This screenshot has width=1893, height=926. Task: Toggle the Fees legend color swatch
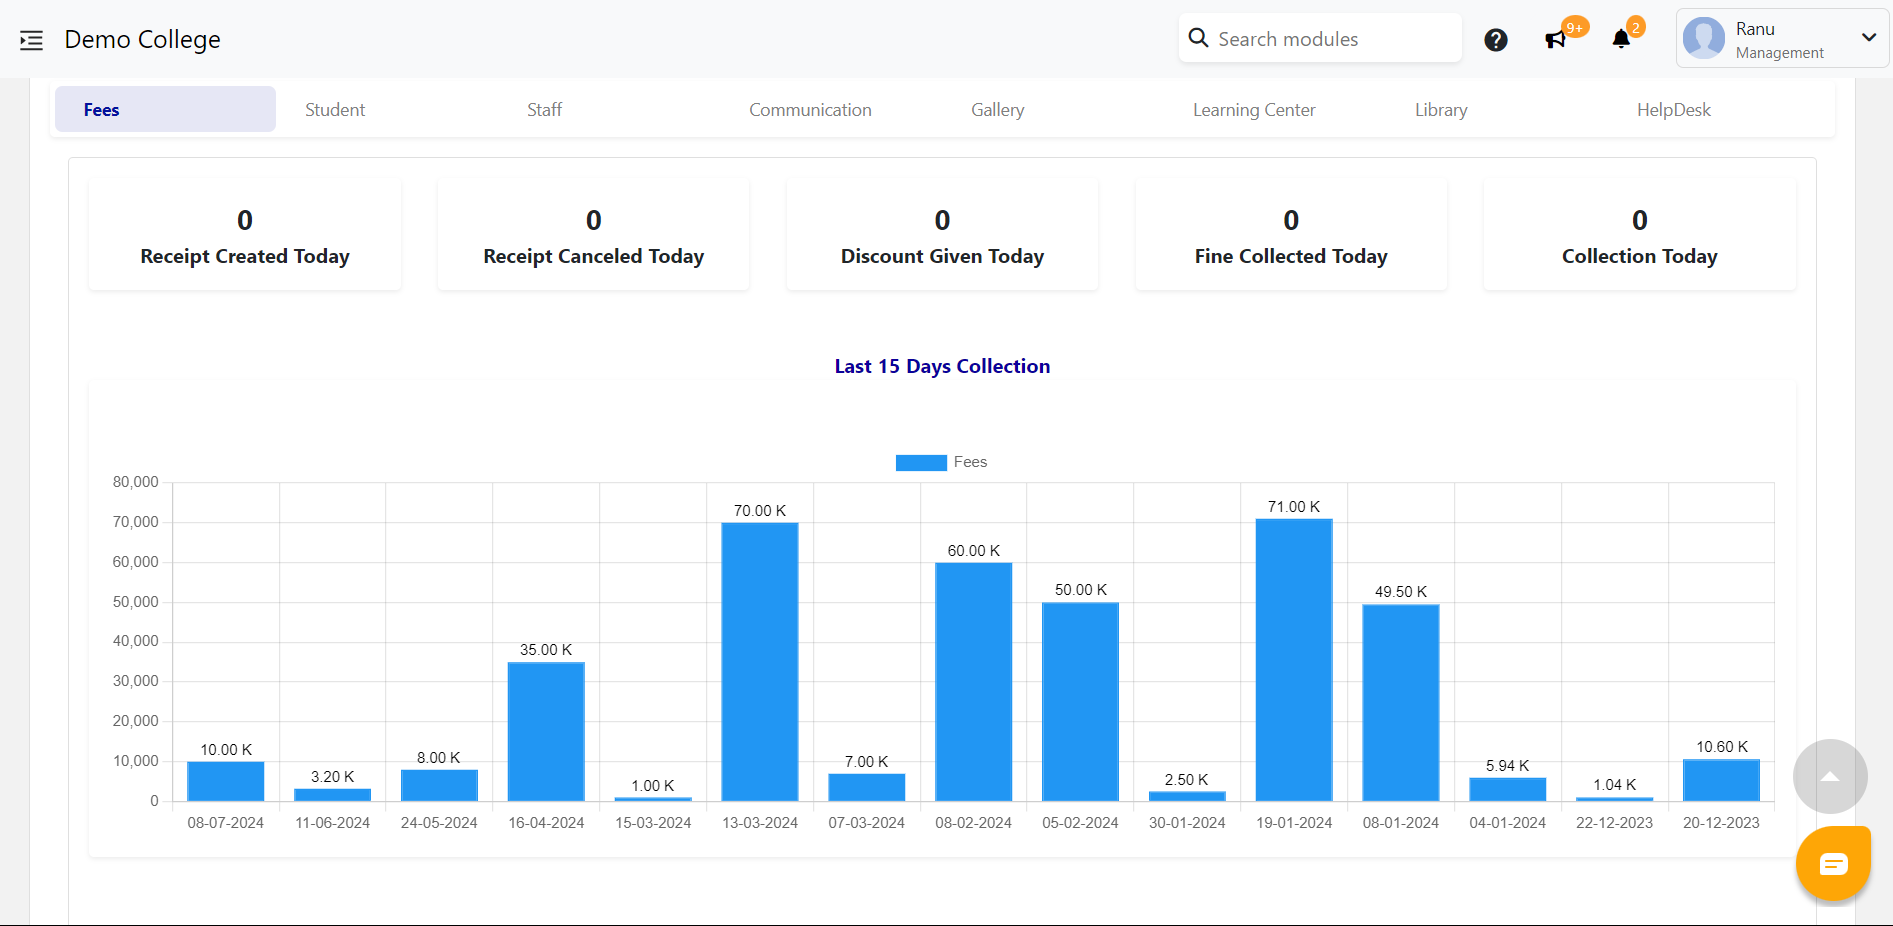921,462
